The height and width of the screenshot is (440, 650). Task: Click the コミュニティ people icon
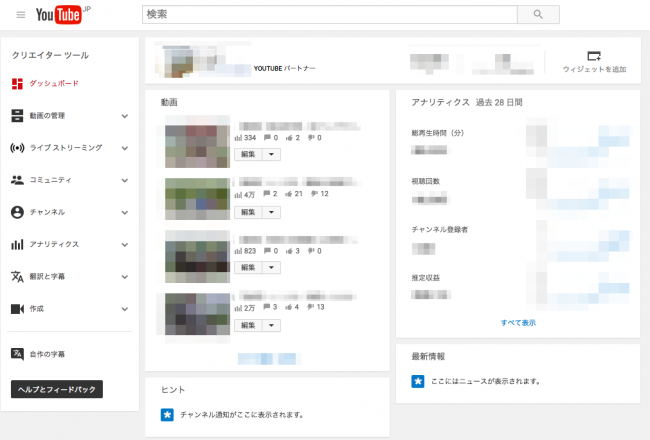pyautogui.click(x=17, y=180)
